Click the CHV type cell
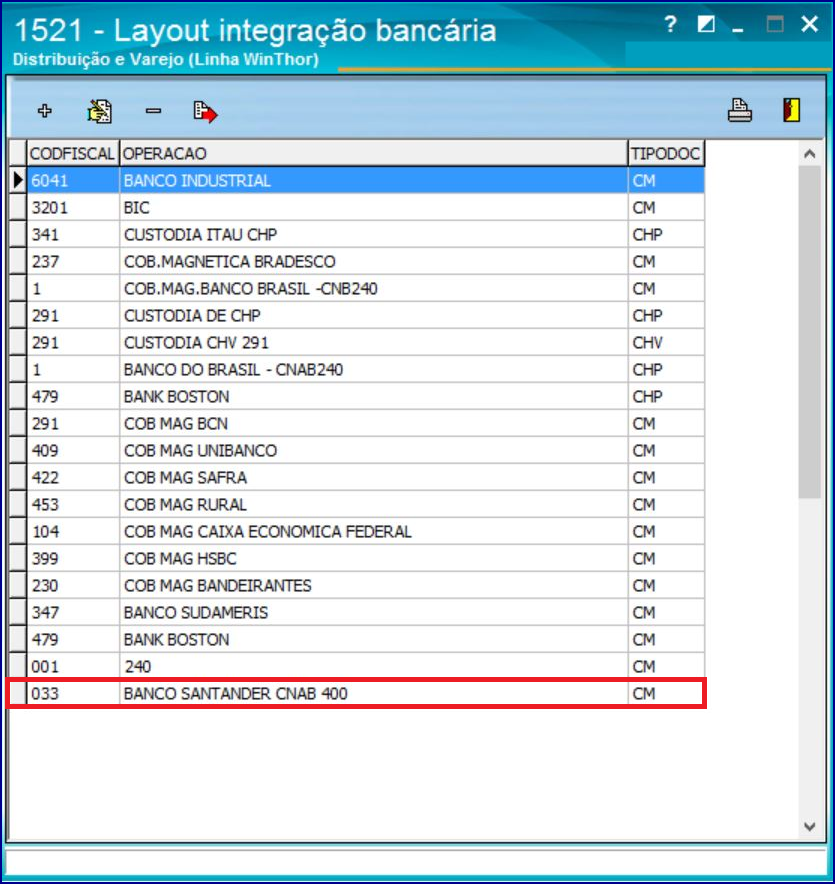This screenshot has width=835, height=884. 666,343
